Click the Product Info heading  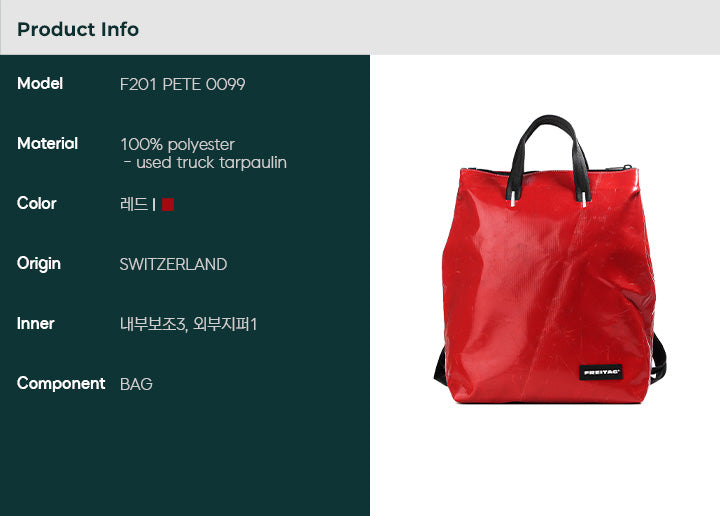tap(78, 29)
